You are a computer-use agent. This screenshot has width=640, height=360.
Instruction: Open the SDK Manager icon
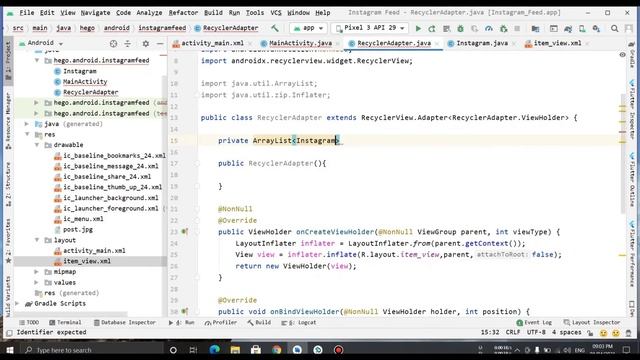coord(596,28)
